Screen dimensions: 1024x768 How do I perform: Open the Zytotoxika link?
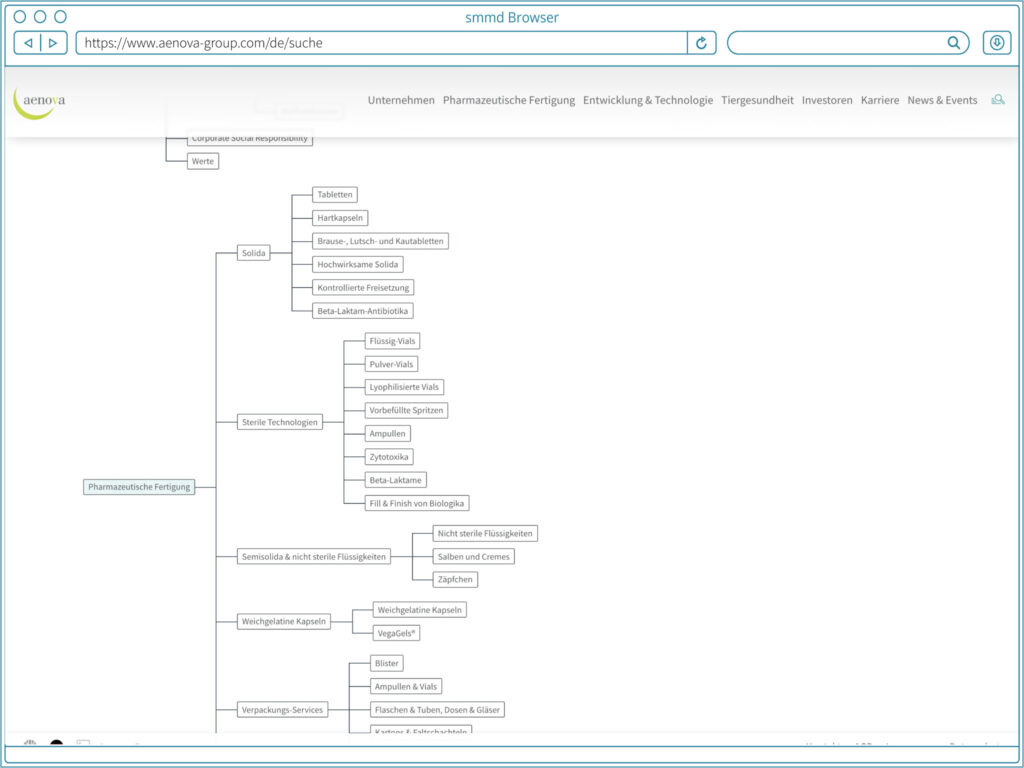tap(389, 457)
